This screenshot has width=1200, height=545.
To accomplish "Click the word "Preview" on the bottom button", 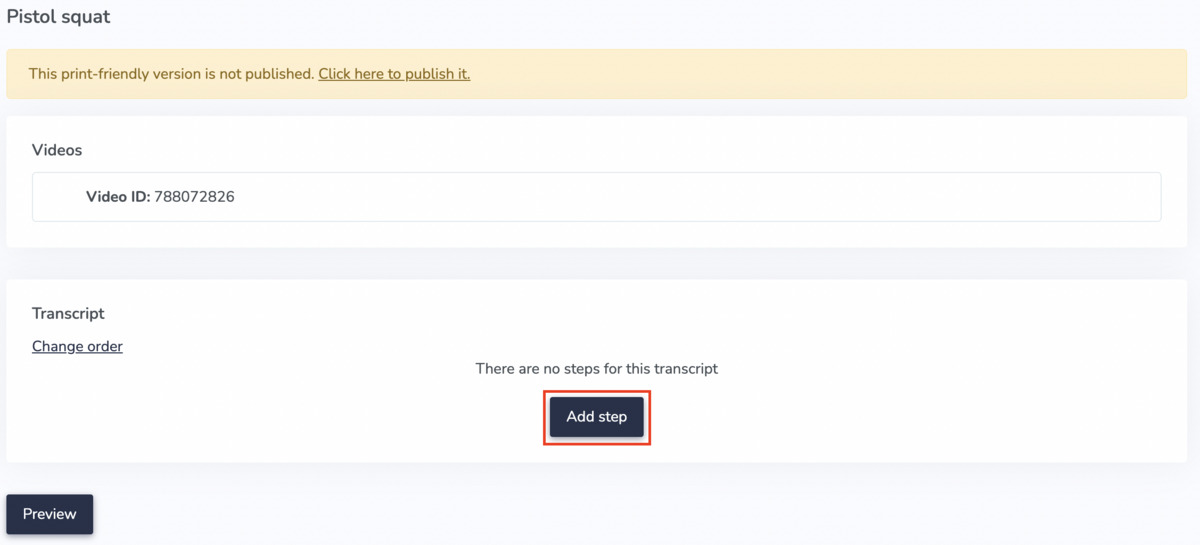I will point(50,514).
